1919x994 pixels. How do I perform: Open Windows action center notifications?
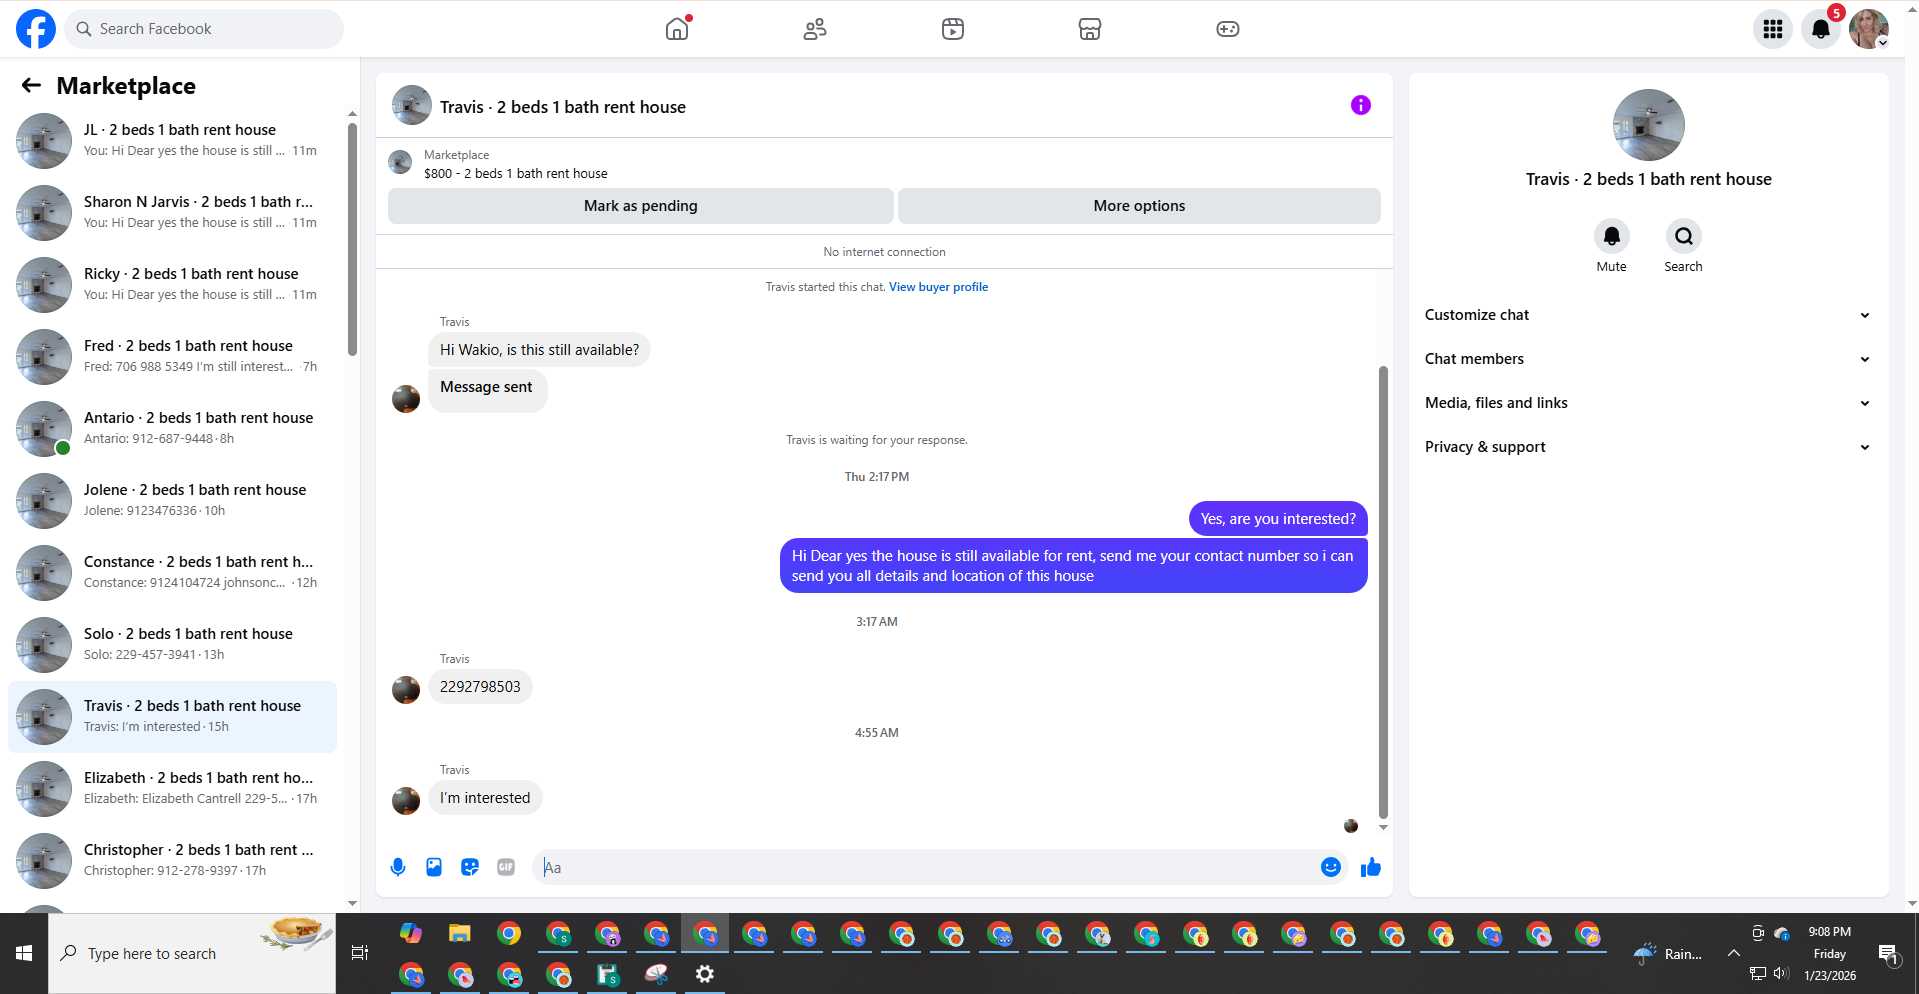tap(1889, 954)
